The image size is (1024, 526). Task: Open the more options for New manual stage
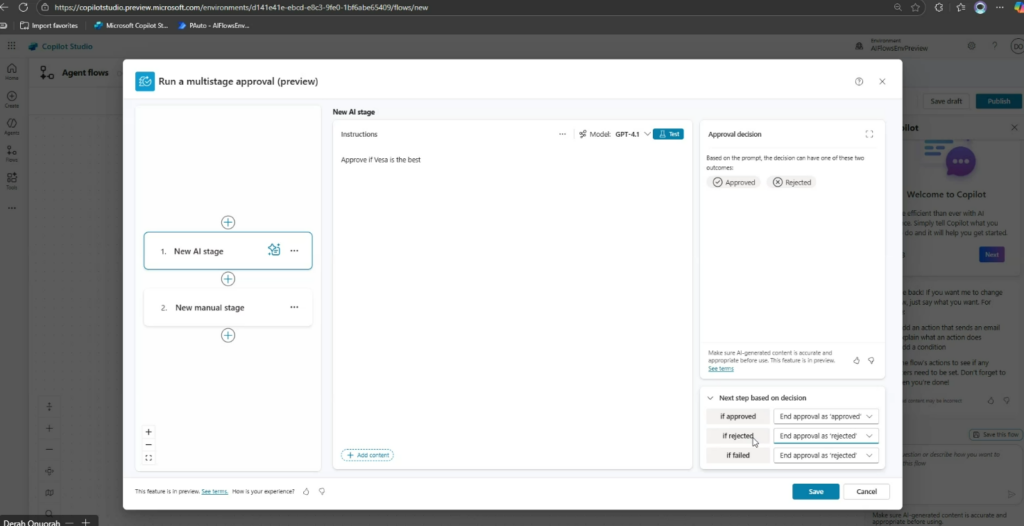(294, 307)
